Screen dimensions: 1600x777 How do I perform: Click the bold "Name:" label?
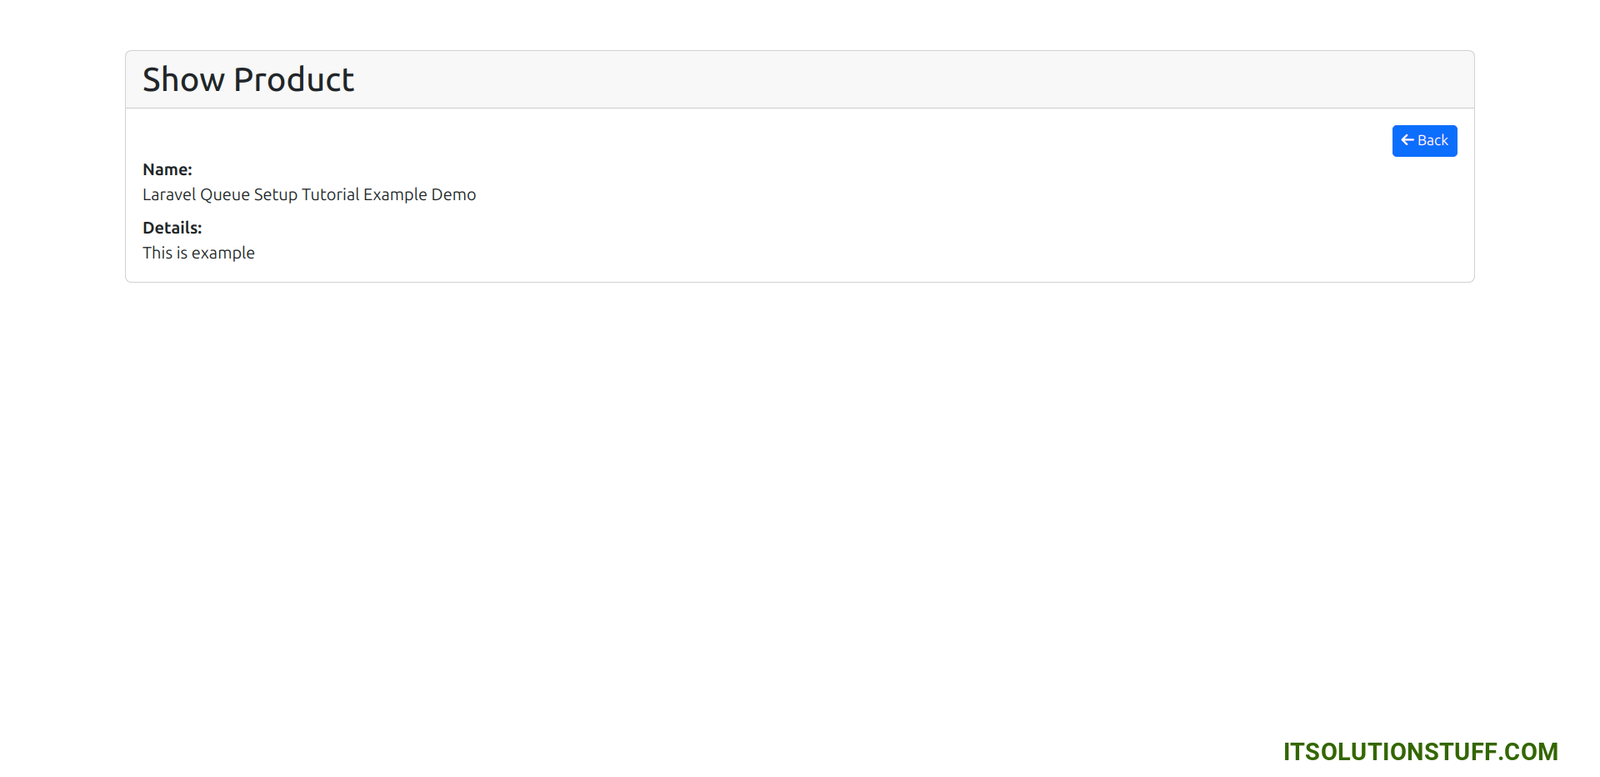coord(167,170)
